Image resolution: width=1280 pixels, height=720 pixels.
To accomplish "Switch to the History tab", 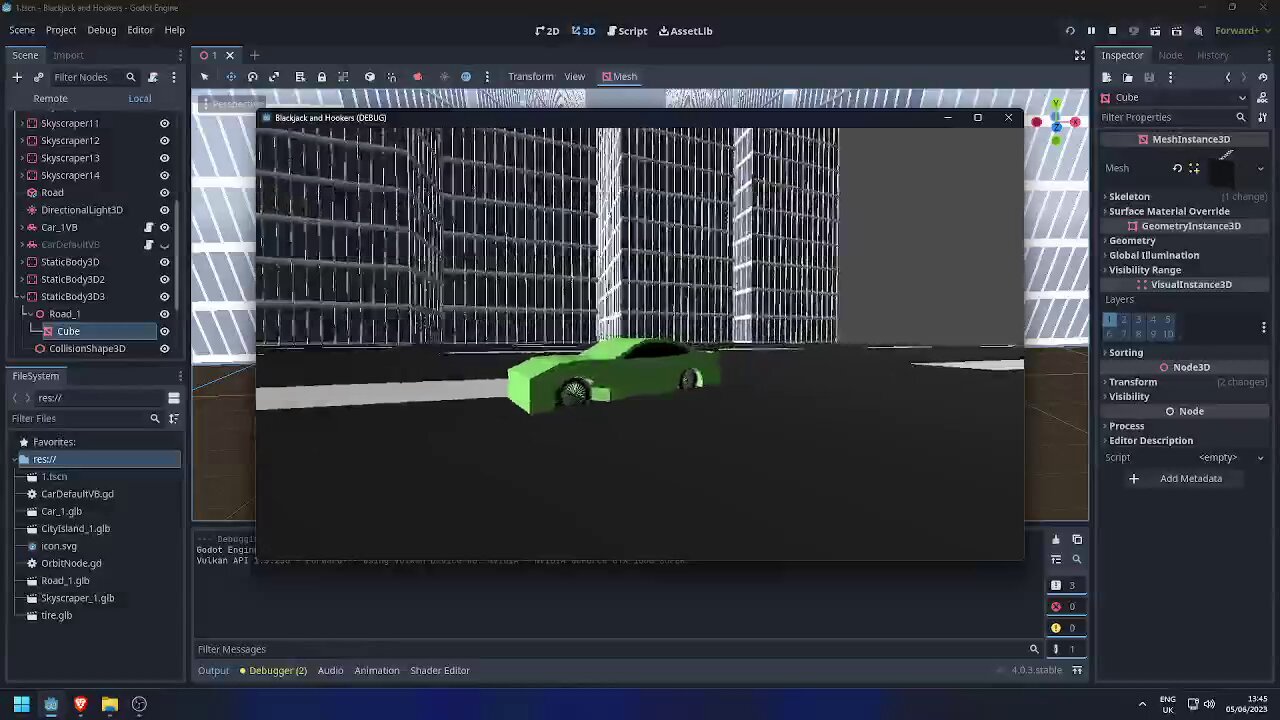I will pyautogui.click(x=1212, y=55).
